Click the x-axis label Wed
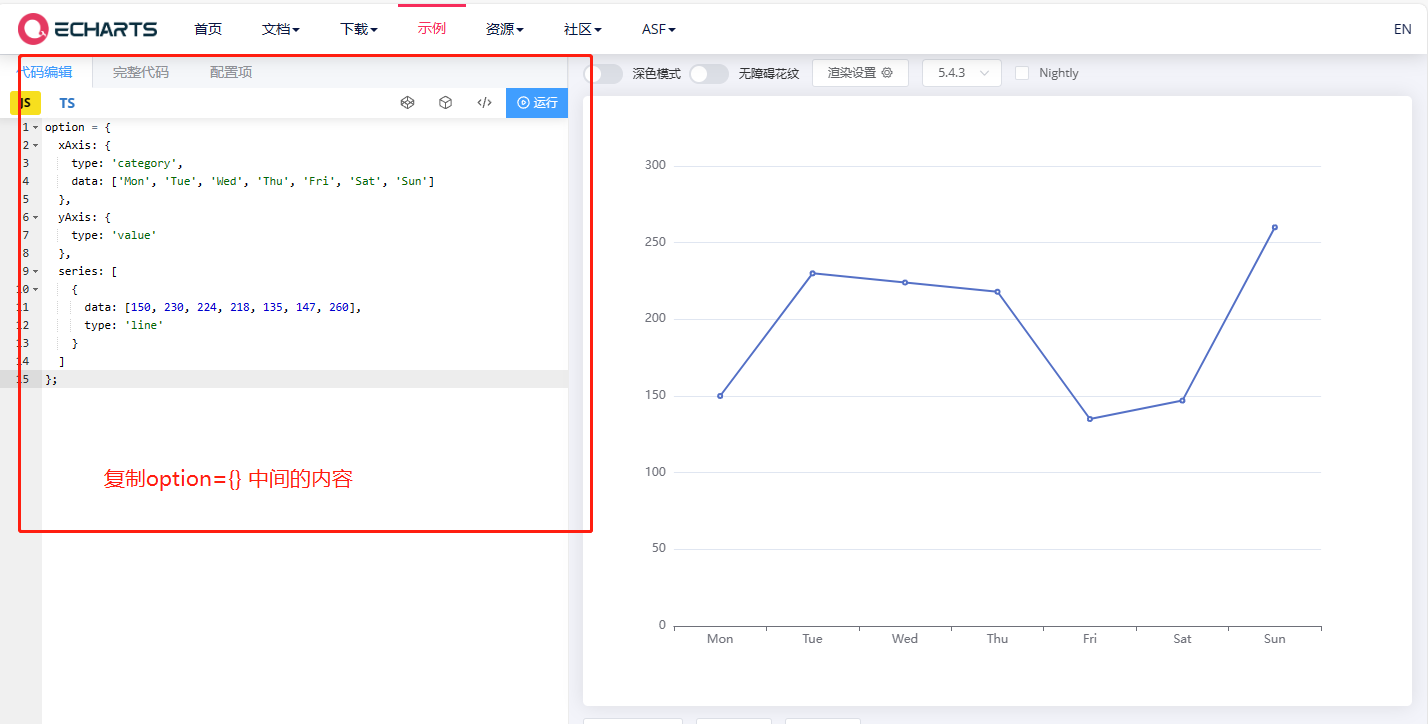Image resolution: width=1428 pixels, height=724 pixels. point(905,639)
